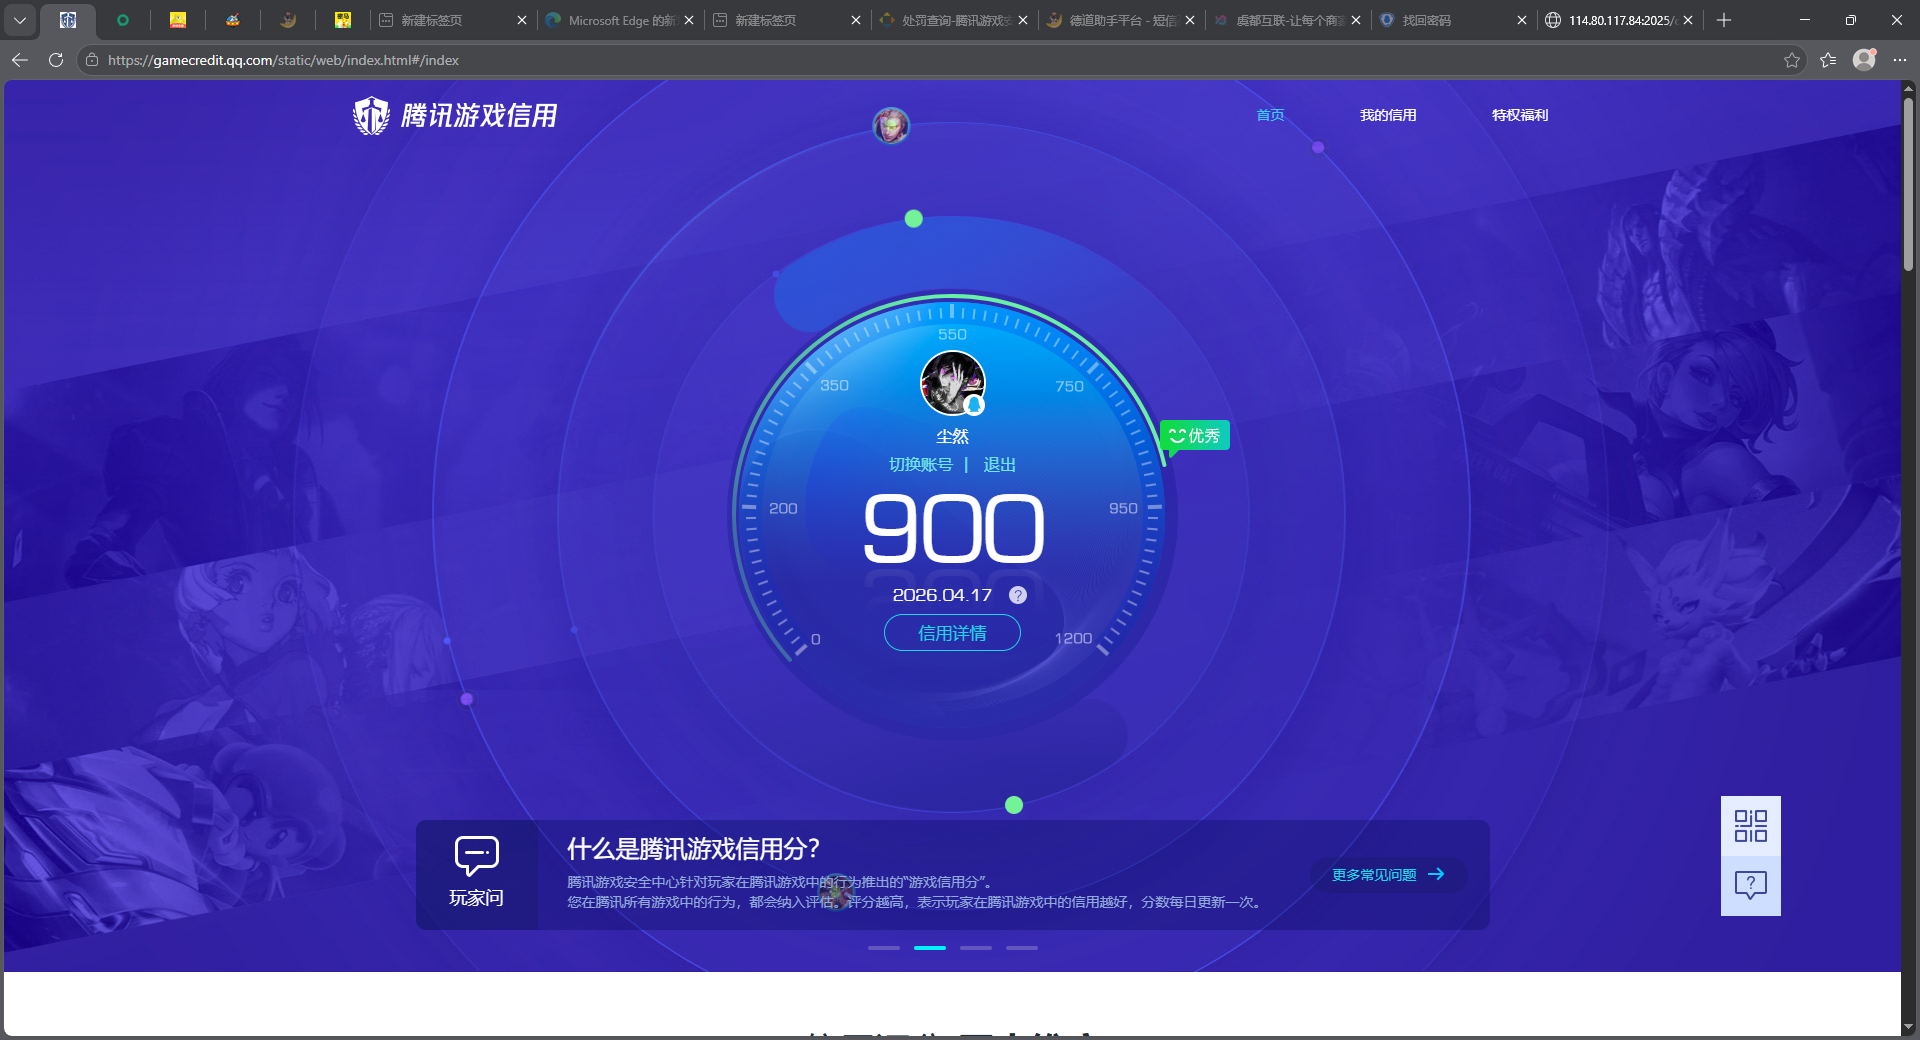Viewport: 1920px width, 1040px height.
Task: Click the padlock icon in the address bar
Action: coord(91,60)
